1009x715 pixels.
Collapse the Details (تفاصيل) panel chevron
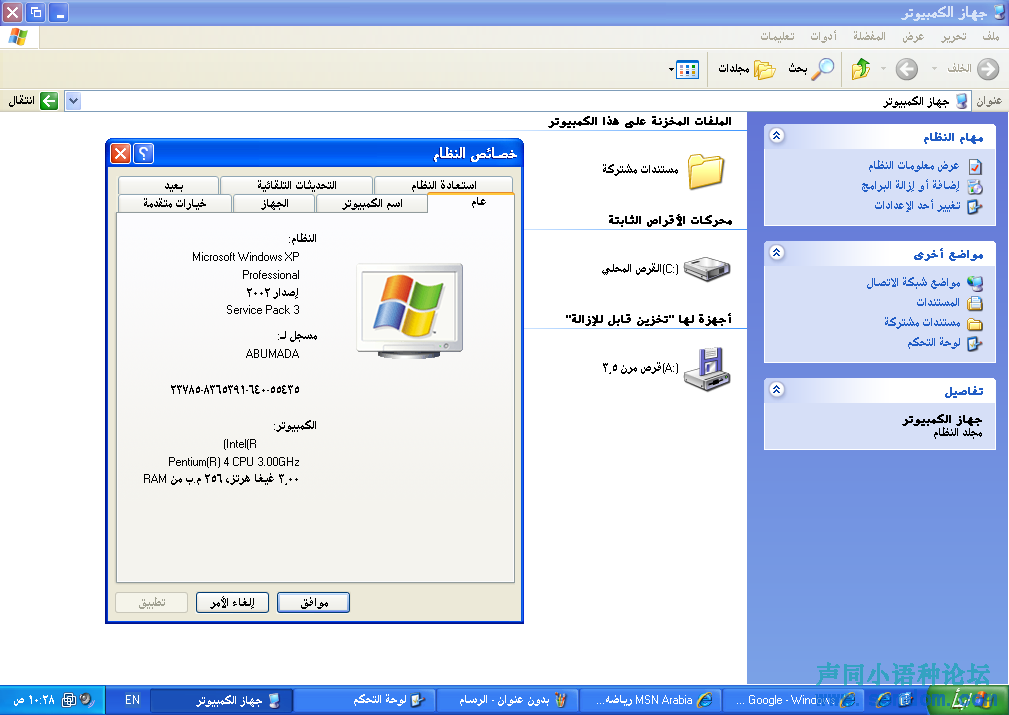point(777,390)
